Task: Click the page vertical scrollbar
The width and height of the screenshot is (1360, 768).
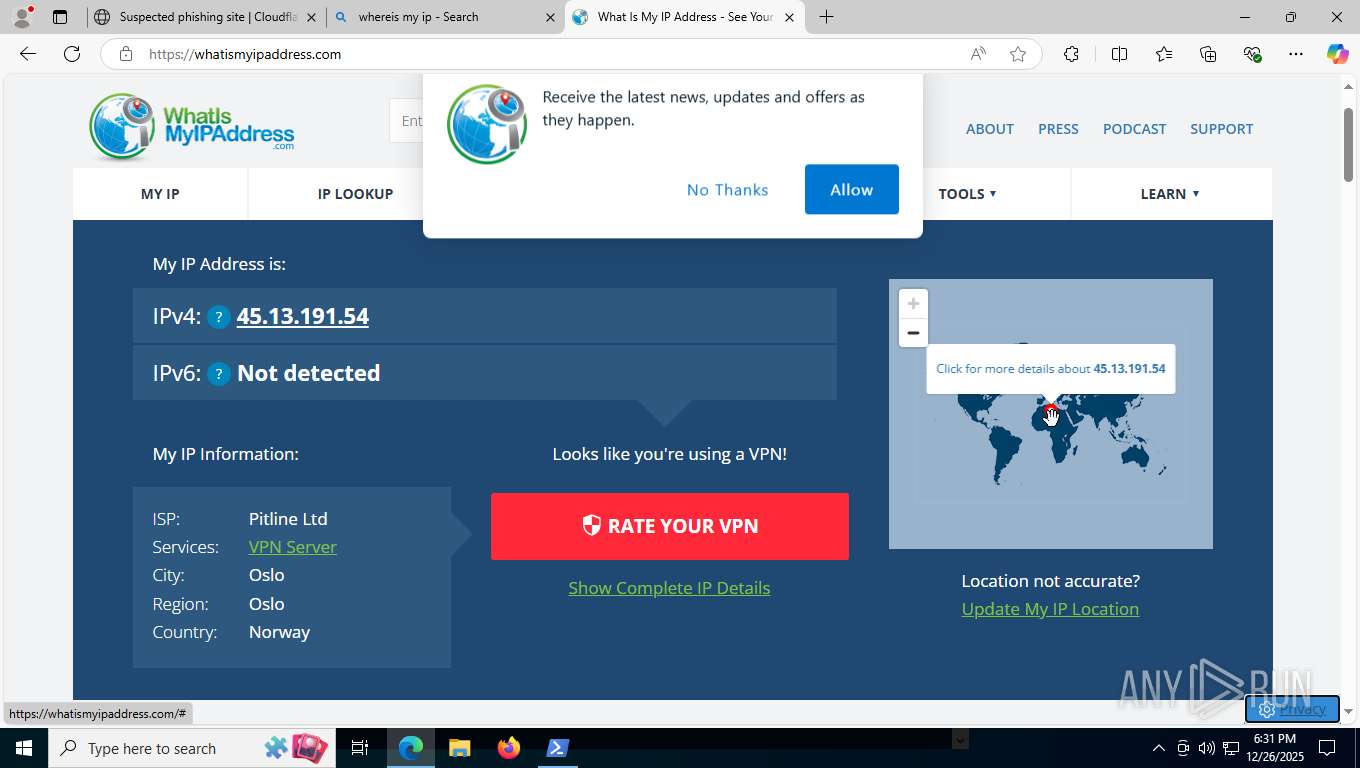Action: click(x=1348, y=145)
